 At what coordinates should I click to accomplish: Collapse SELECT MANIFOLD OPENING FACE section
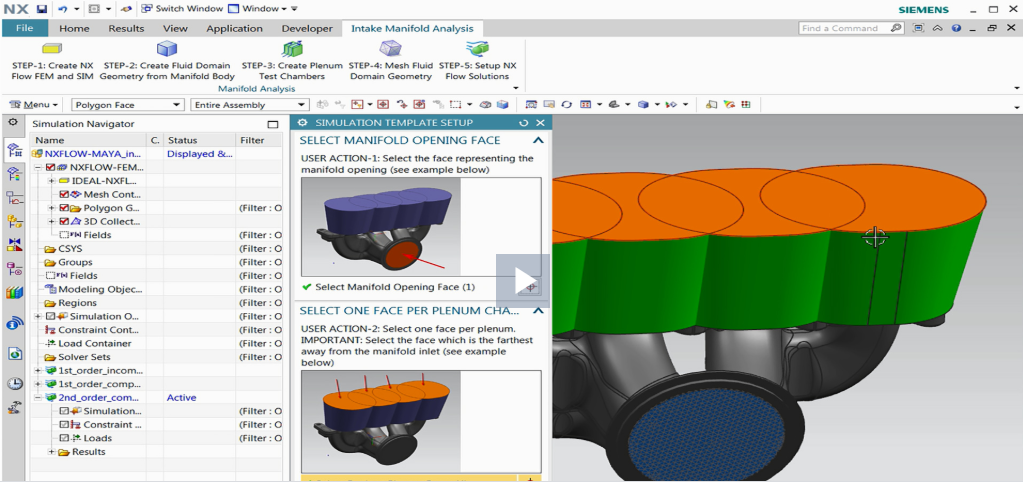(x=538, y=140)
